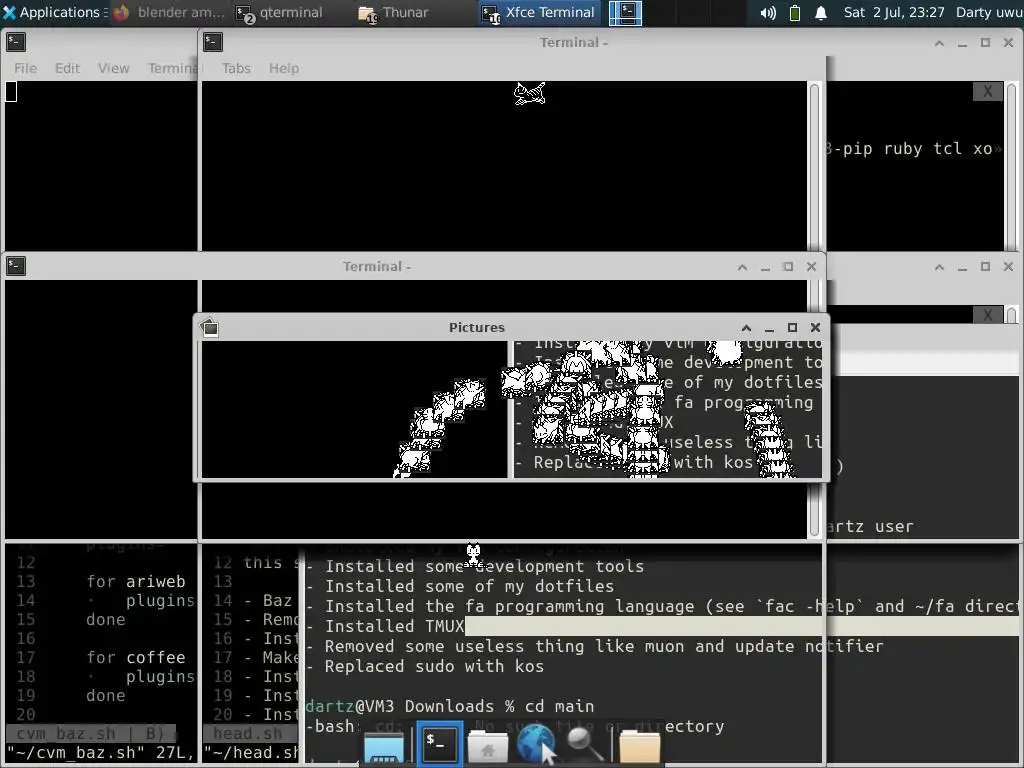Roll up the Pictures window with arrow button

(x=746, y=327)
